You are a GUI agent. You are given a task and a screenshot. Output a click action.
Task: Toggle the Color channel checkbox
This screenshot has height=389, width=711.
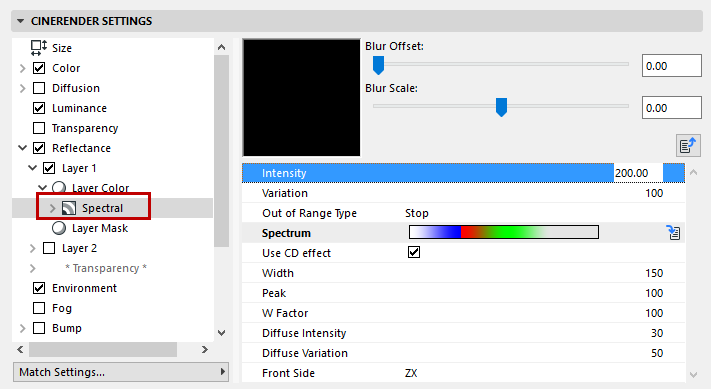point(39,68)
